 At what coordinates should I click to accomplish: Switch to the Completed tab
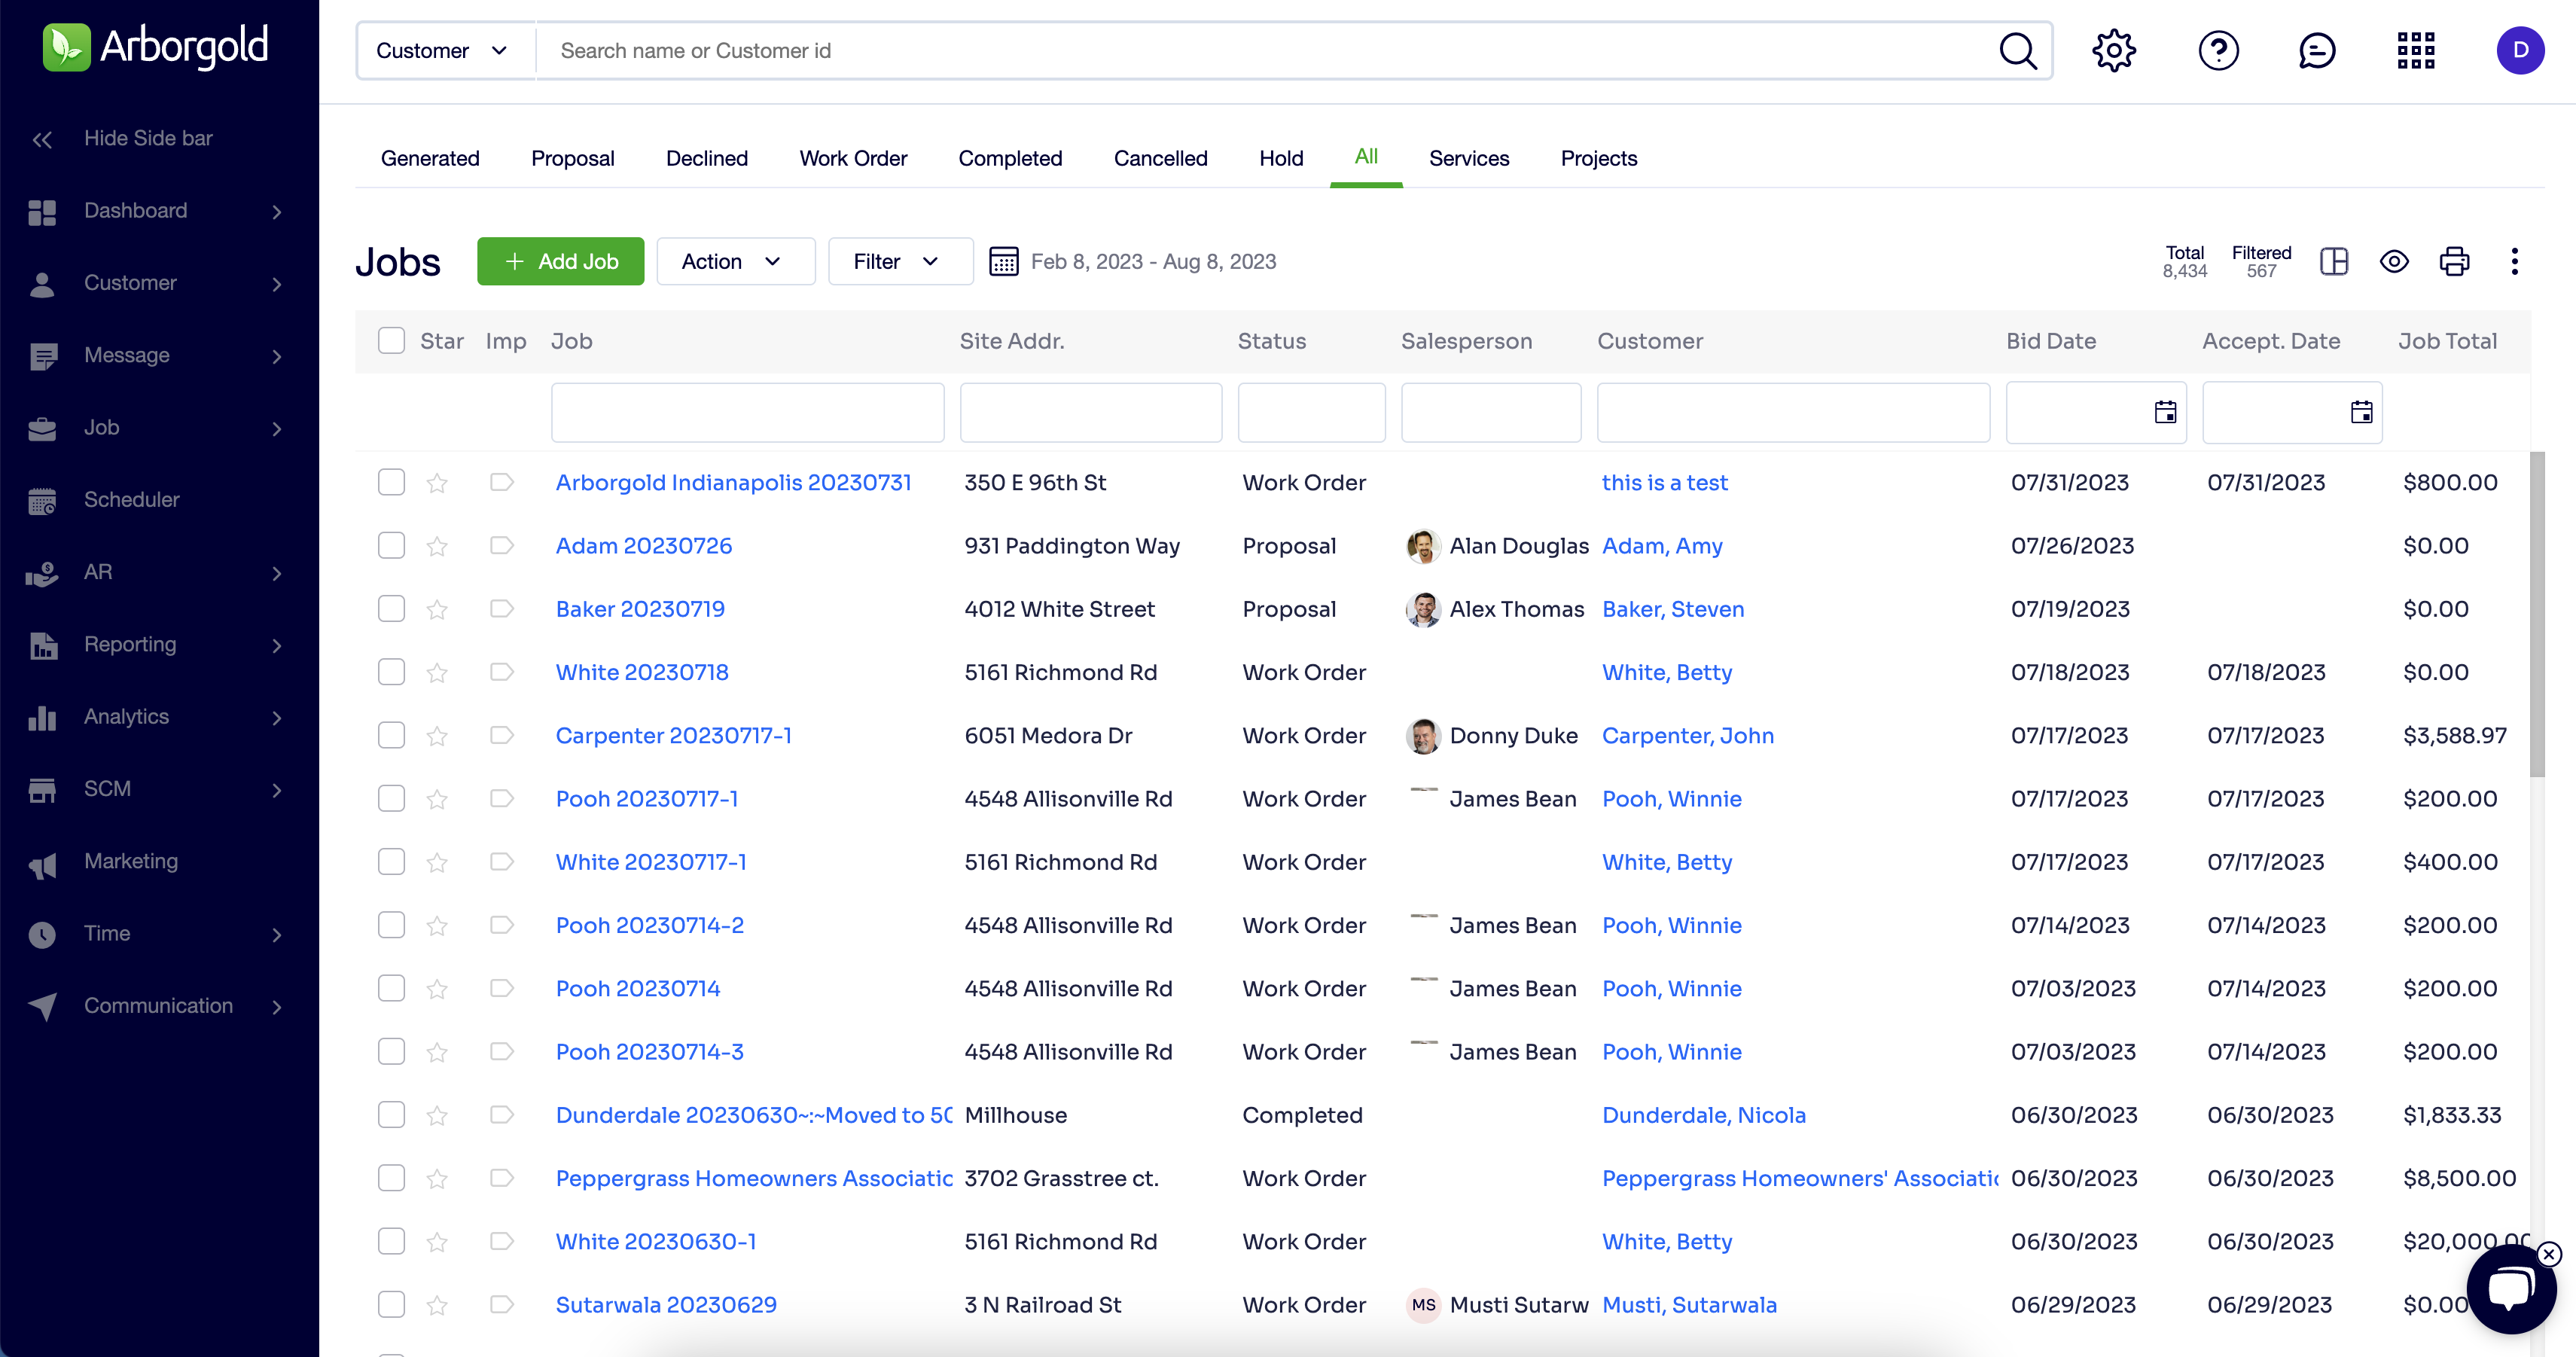(x=1010, y=158)
